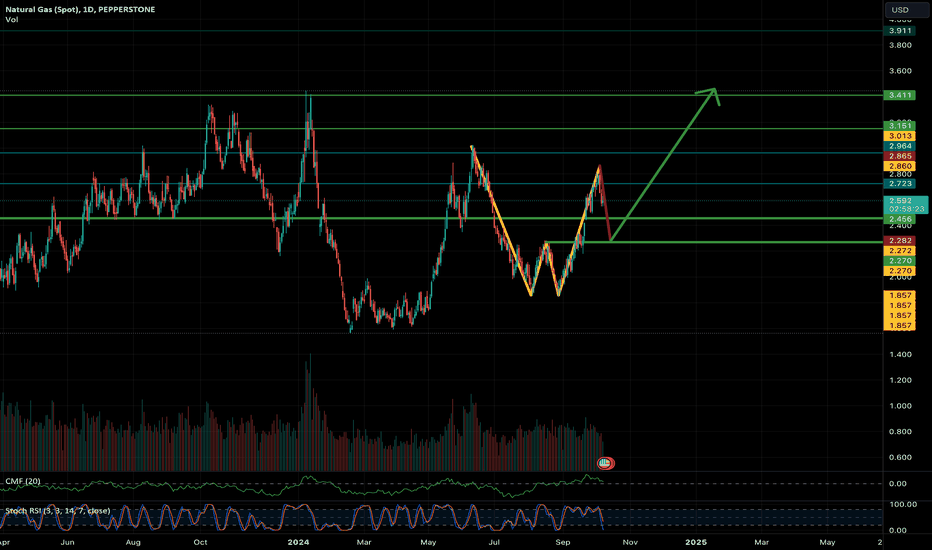Click the Jun time axis label
The width and height of the screenshot is (932, 550).
click(67, 542)
